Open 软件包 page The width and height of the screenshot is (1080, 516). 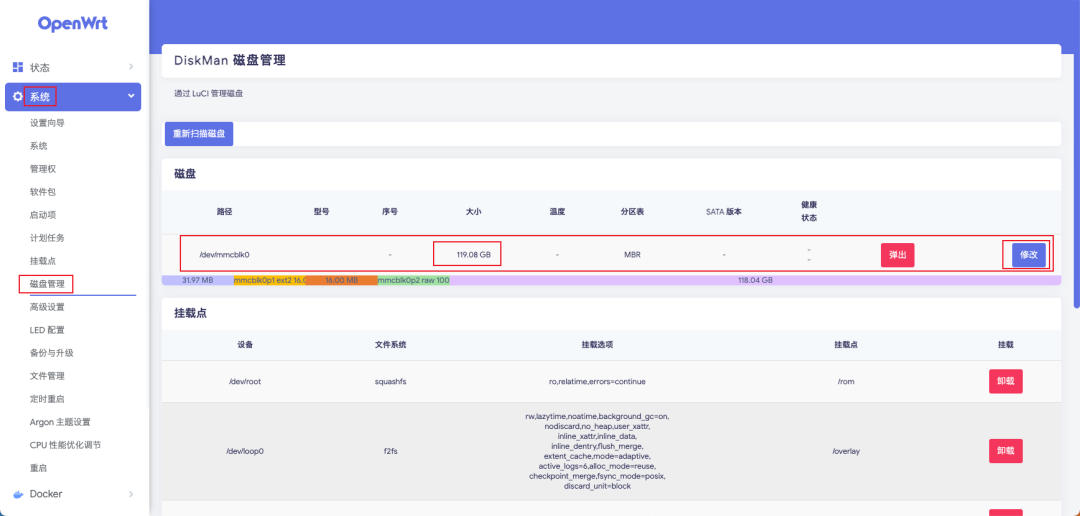(x=43, y=192)
